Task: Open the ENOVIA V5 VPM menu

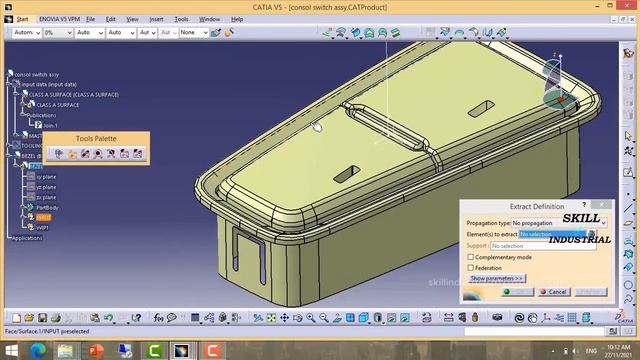Action: [60, 19]
